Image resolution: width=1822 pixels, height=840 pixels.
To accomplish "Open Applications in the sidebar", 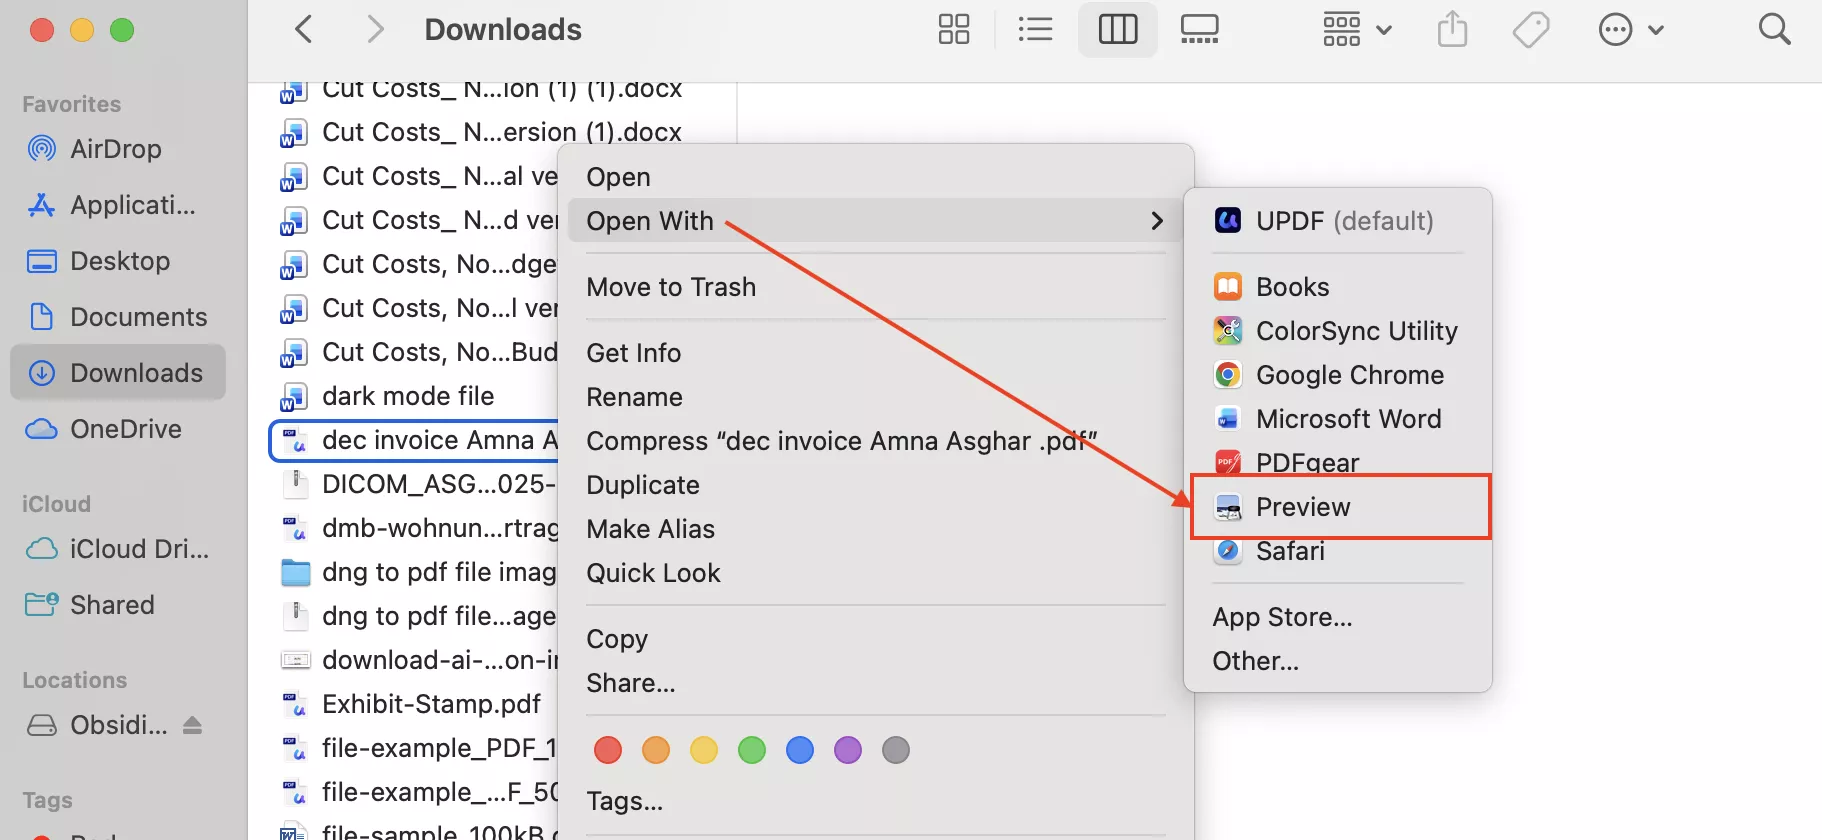I will point(118,205).
